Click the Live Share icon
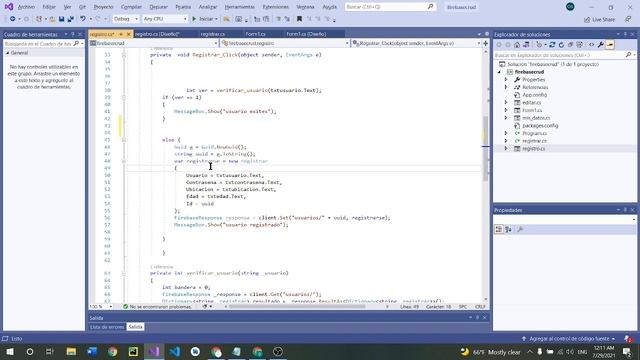The width and height of the screenshot is (640, 360). pos(587,20)
